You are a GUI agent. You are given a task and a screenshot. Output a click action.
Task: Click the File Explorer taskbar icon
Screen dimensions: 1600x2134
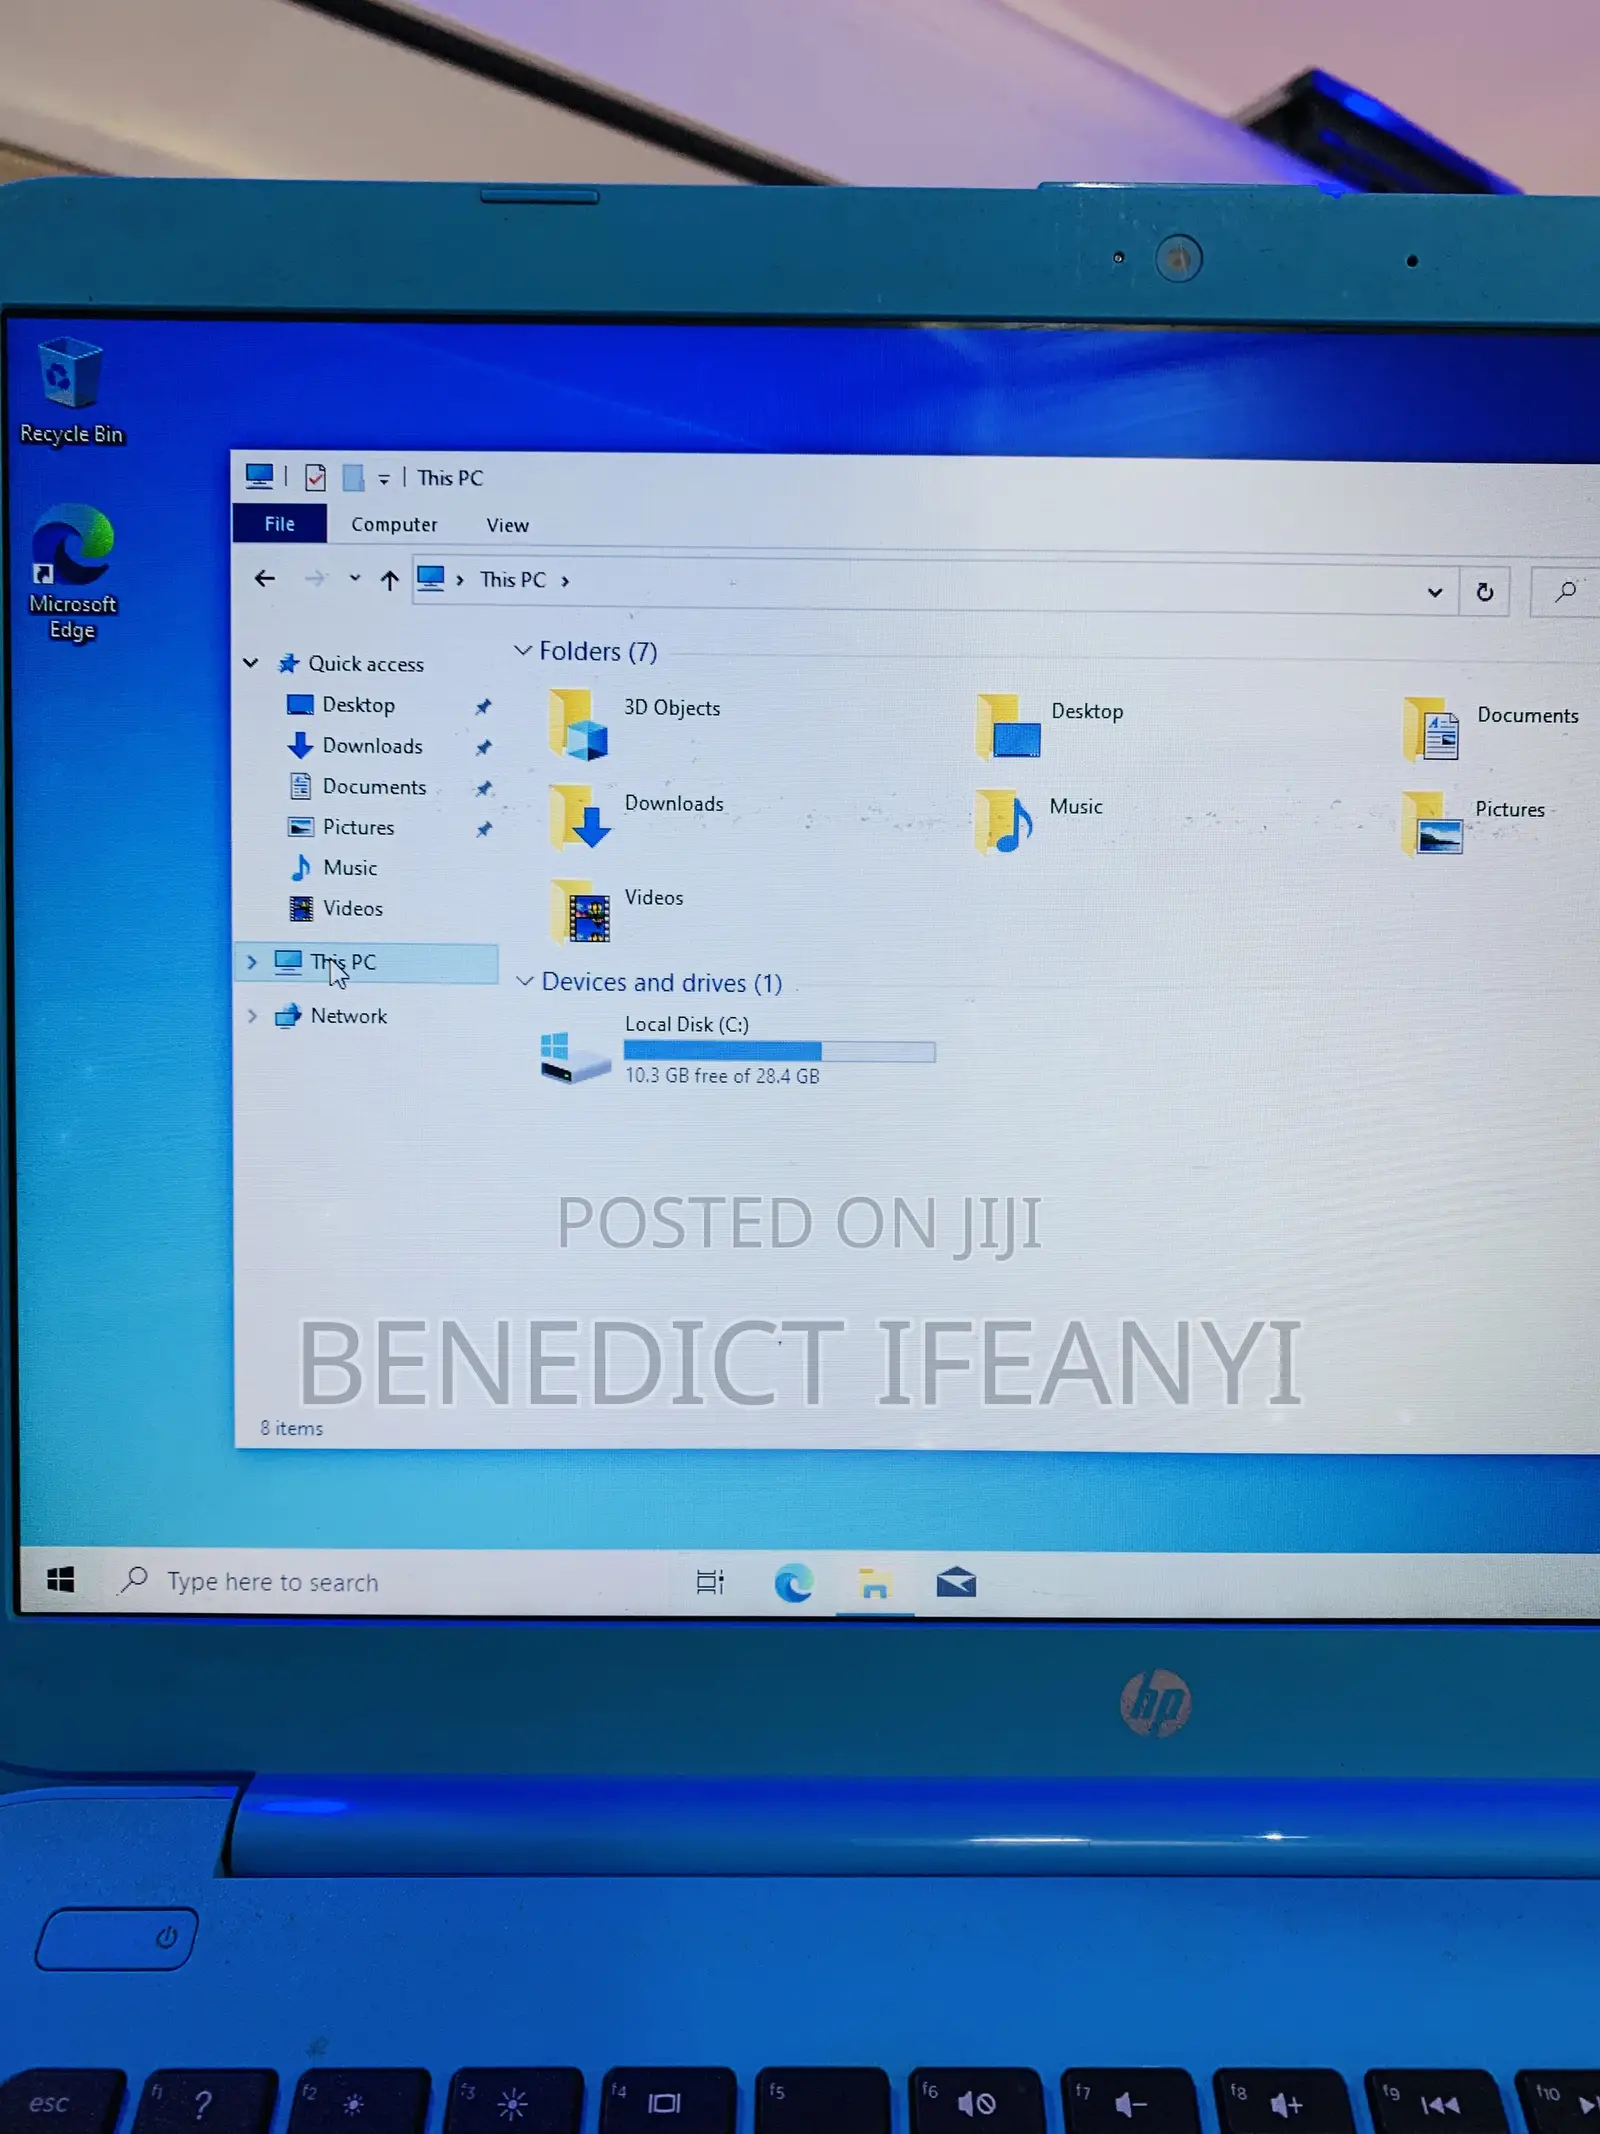tap(874, 1584)
